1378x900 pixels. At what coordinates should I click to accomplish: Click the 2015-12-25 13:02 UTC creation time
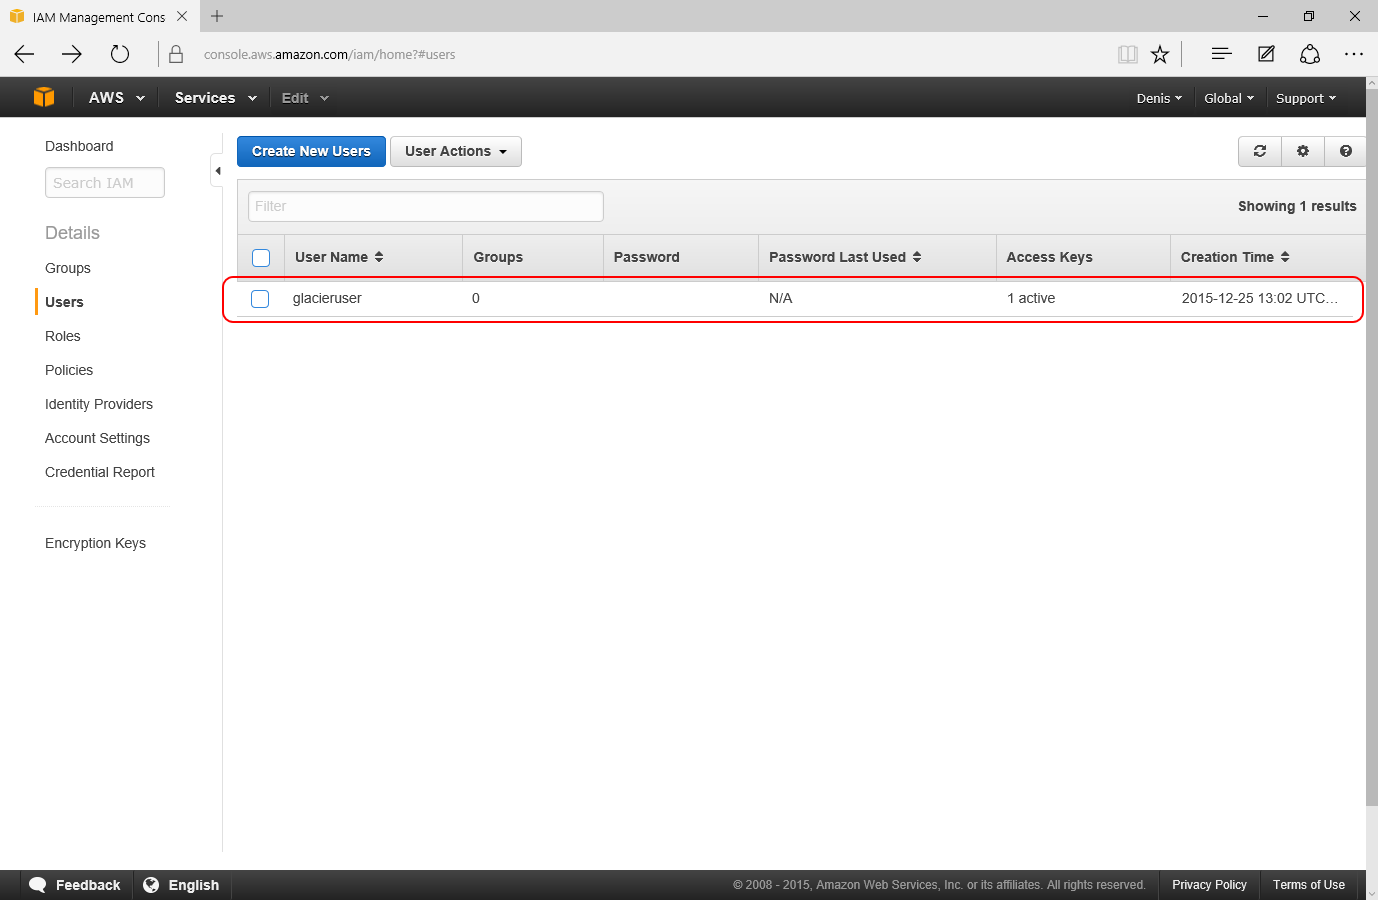click(x=1259, y=298)
